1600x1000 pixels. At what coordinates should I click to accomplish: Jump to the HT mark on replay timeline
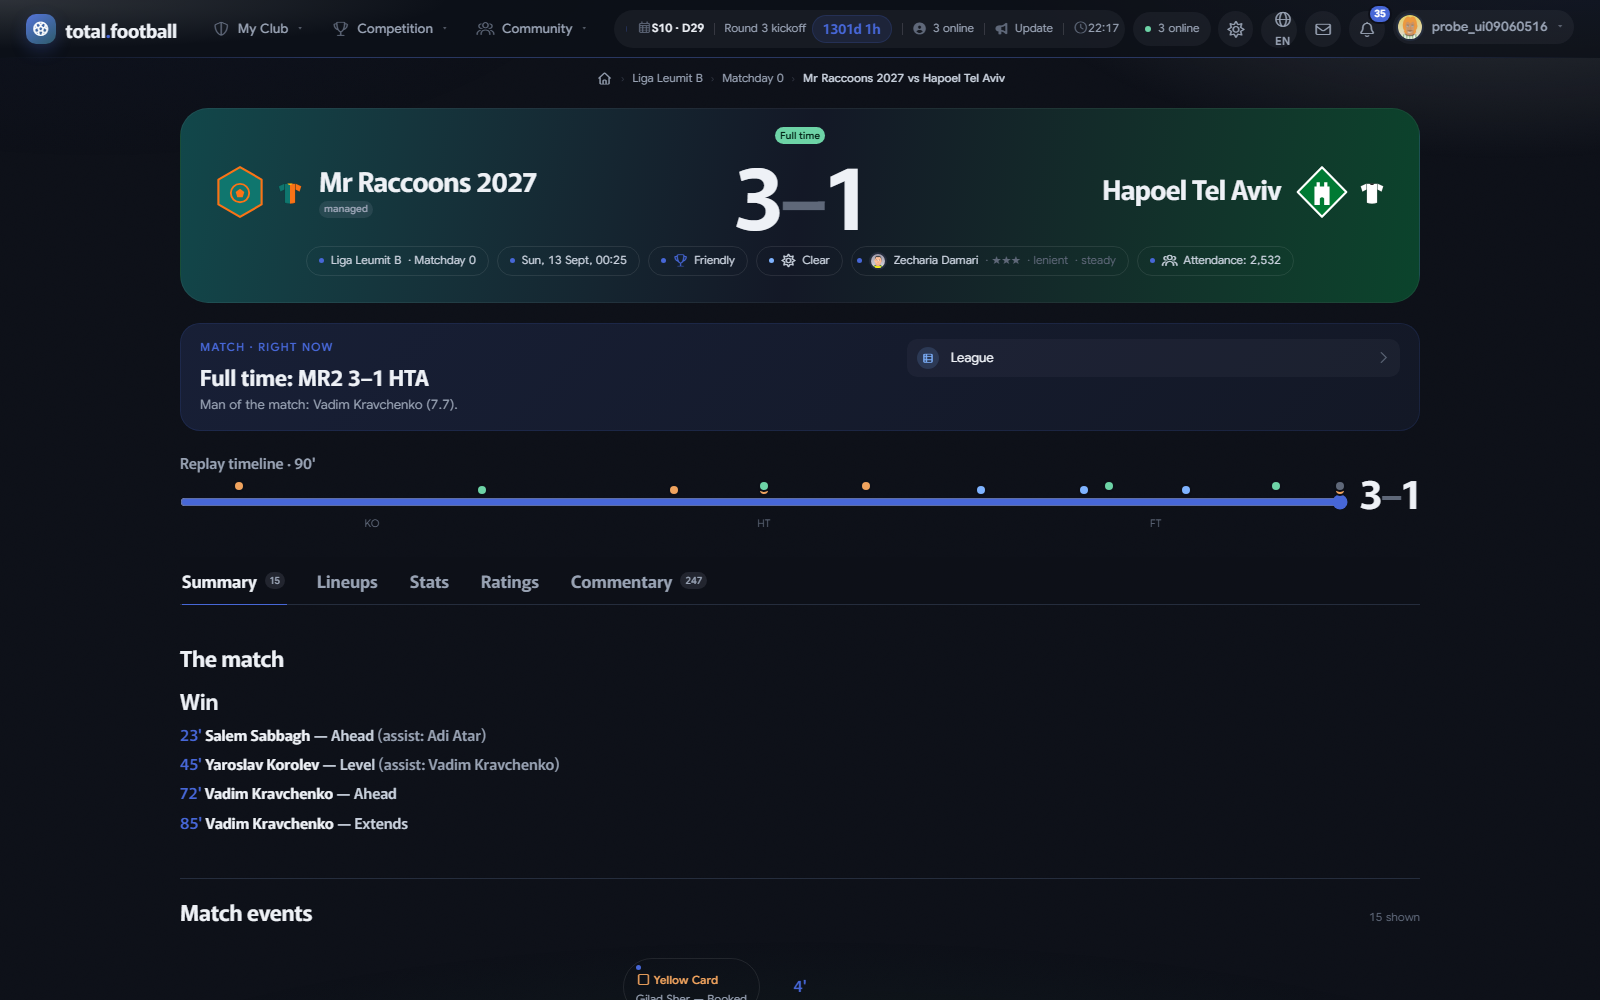(x=764, y=523)
